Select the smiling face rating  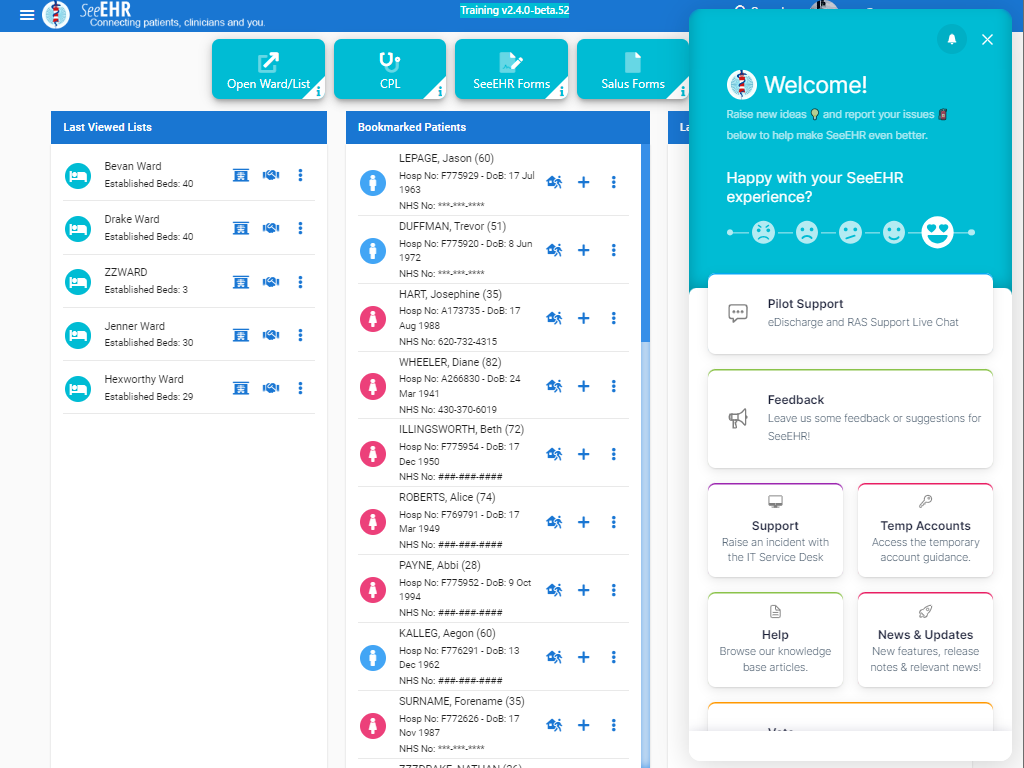pyautogui.click(x=894, y=232)
